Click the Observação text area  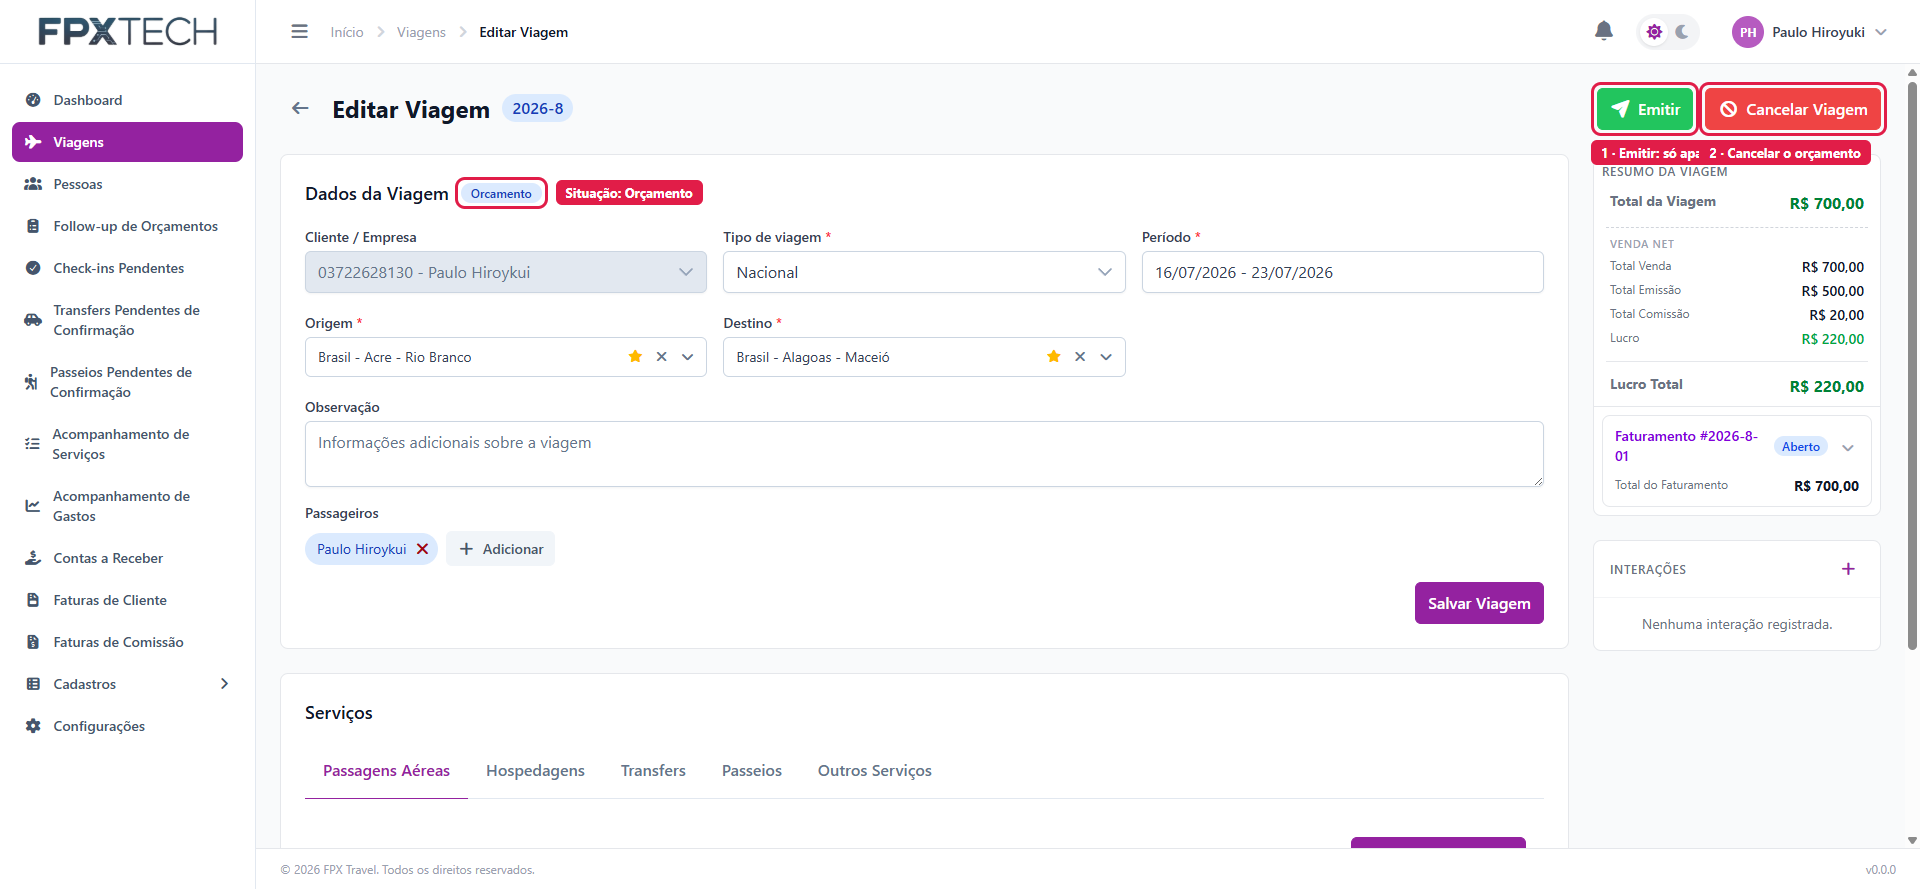pos(924,454)
